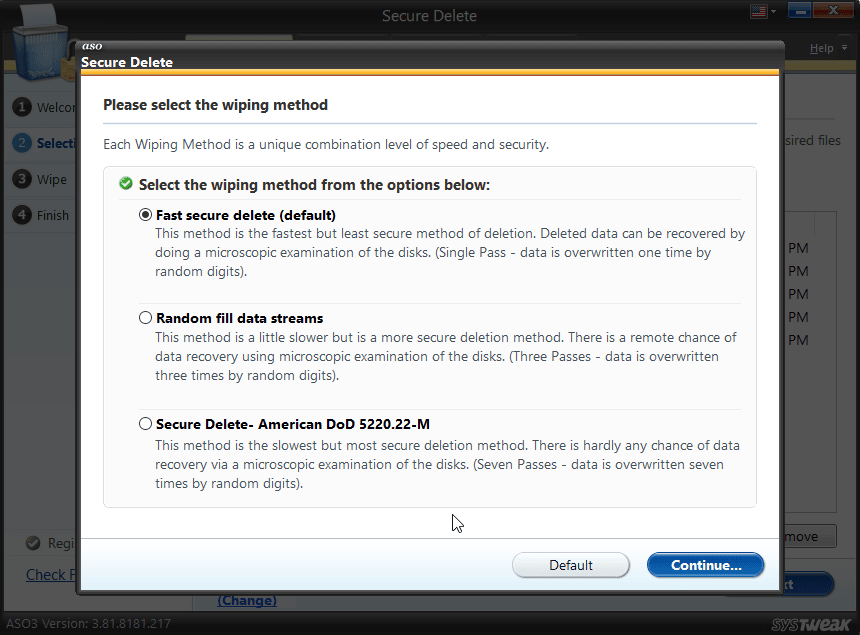Click the Finish step number icon
Screen dimensions: 860x635
tap(22, 215)
